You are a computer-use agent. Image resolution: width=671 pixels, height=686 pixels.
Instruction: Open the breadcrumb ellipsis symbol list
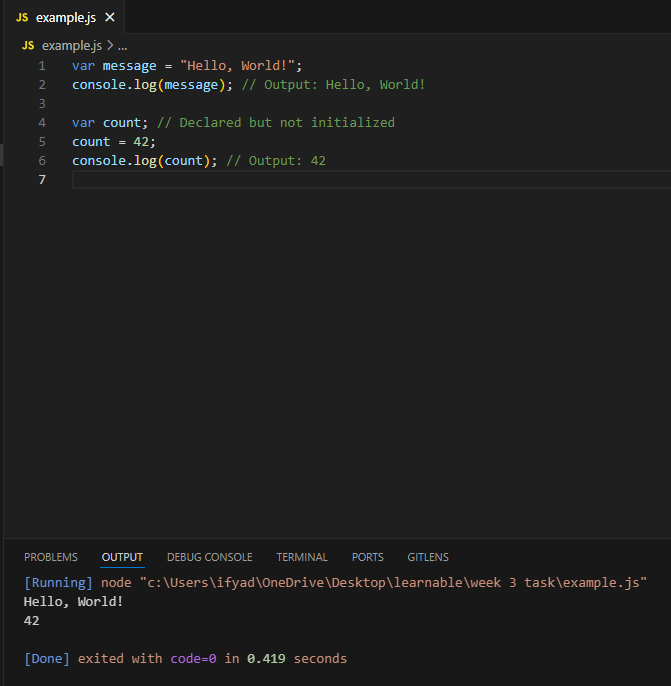click(x=122, y=46)
